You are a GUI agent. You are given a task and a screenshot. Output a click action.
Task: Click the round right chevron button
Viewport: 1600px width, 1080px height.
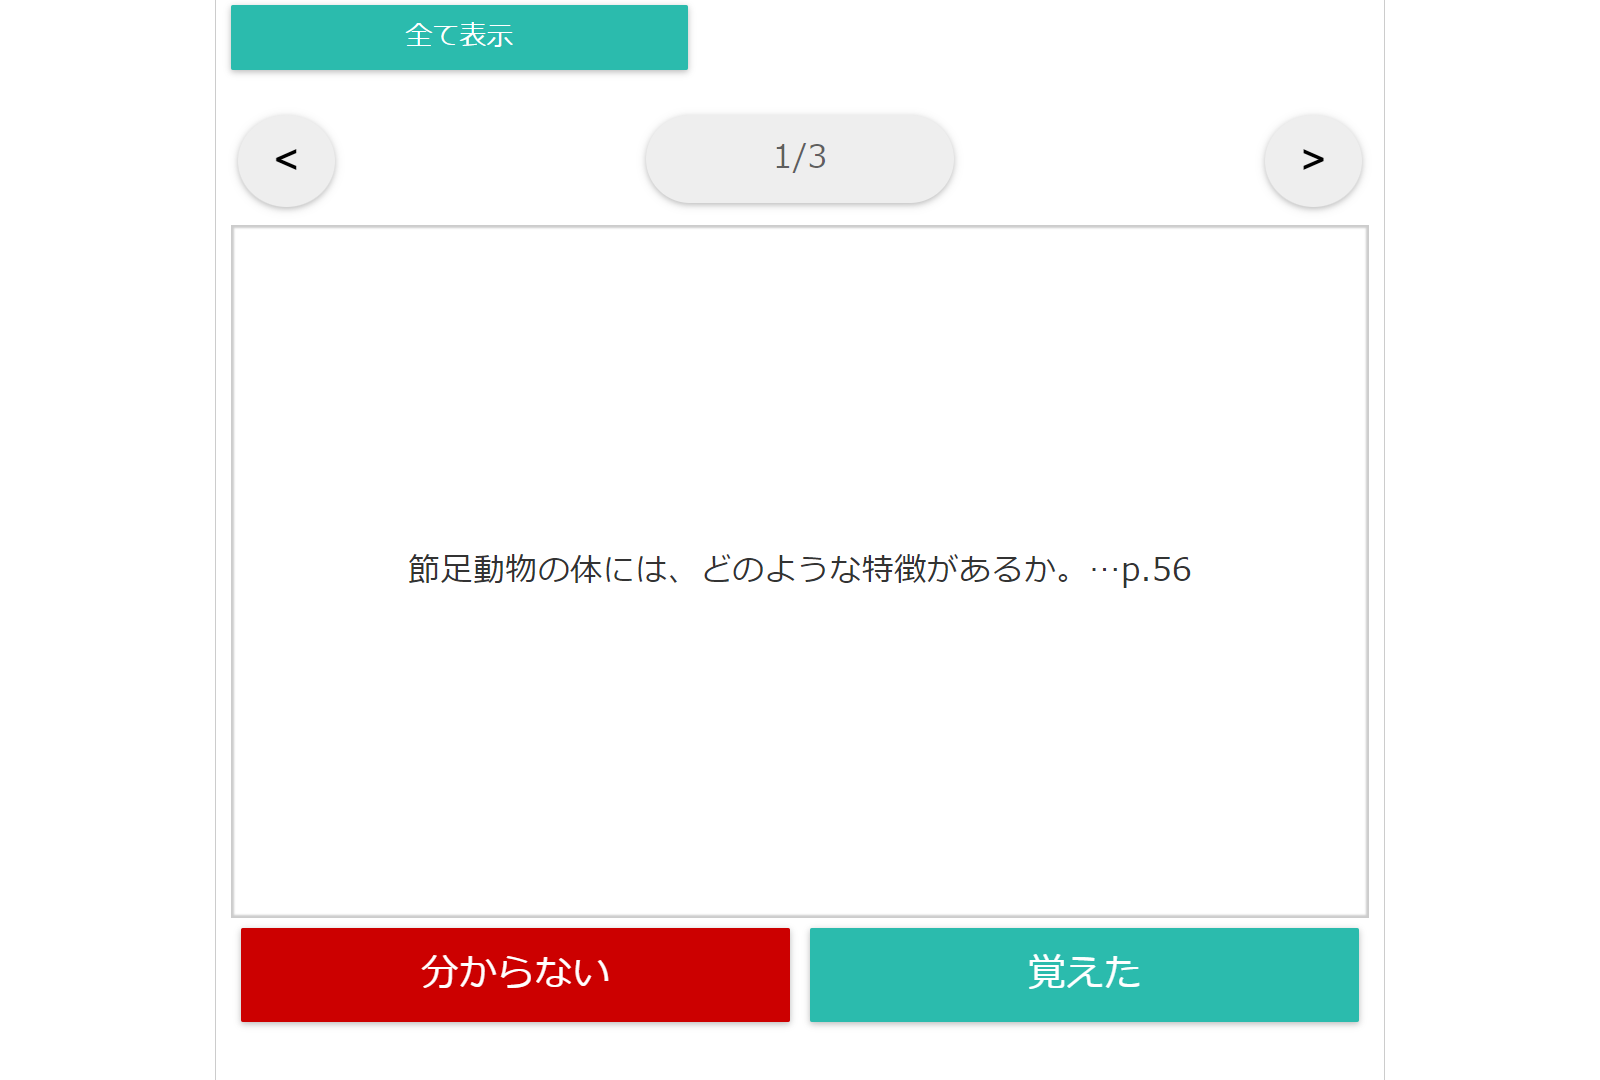coord(1313,160)
